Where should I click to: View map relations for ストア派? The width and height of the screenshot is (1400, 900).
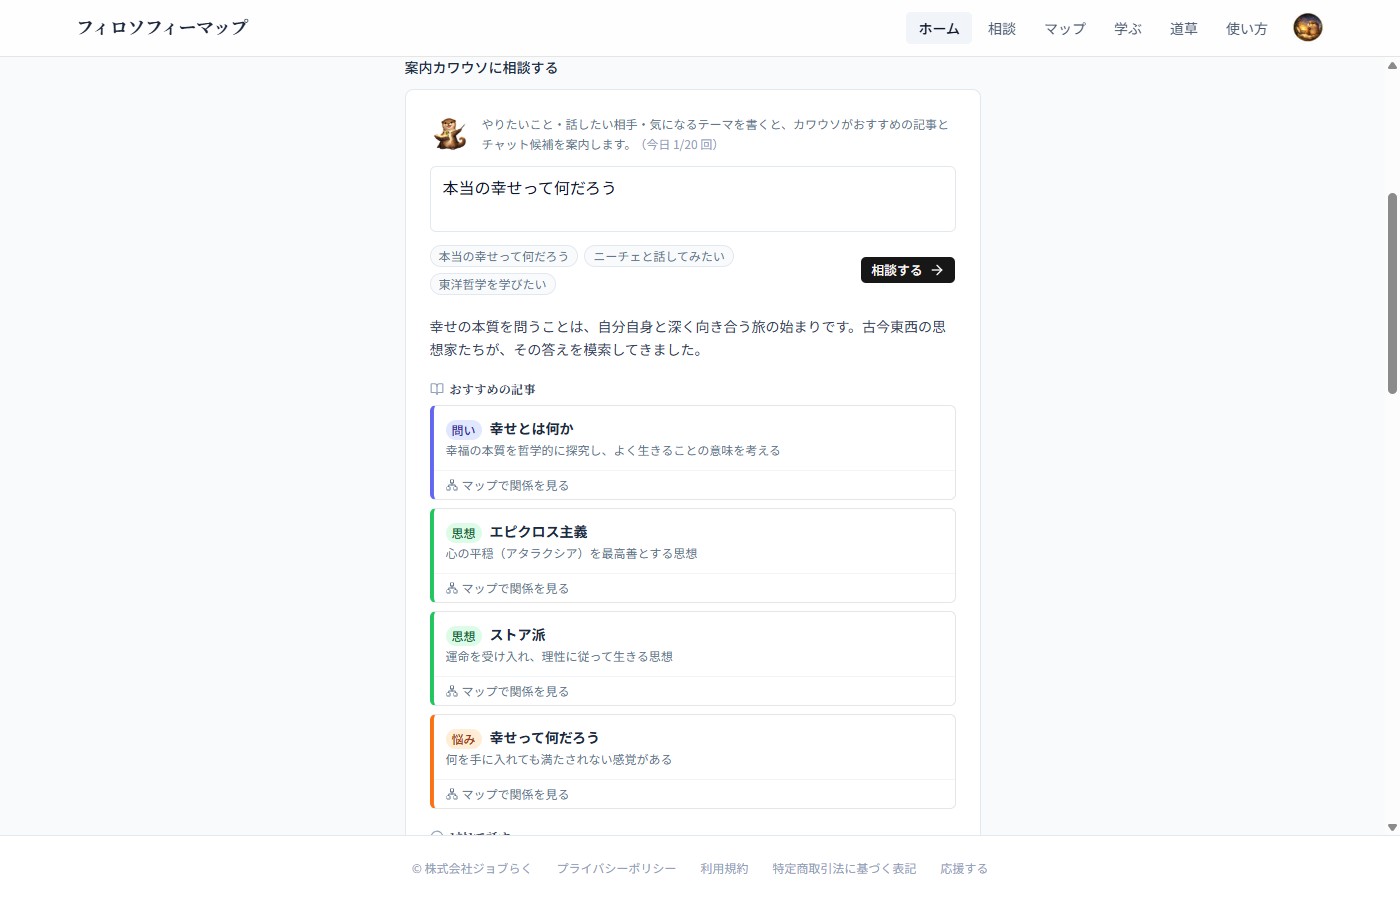coord(508,691)
